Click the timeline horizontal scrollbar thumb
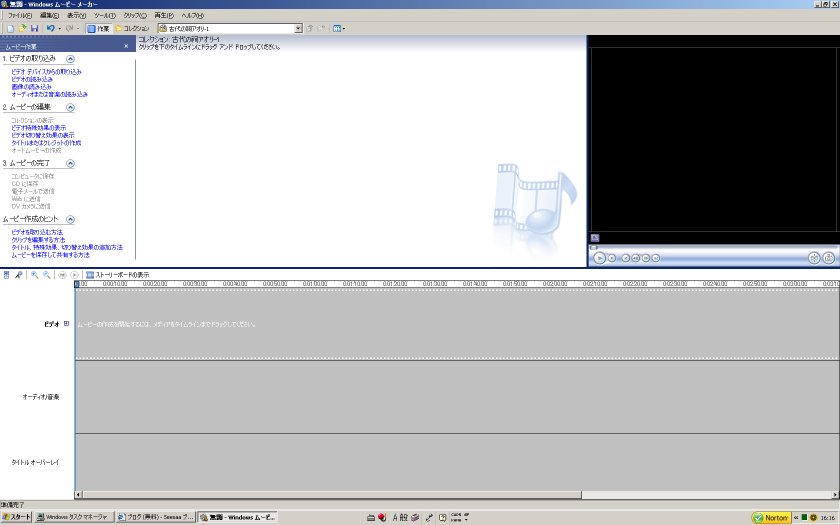This screenshot has height=525, width=840. [332, 495]
